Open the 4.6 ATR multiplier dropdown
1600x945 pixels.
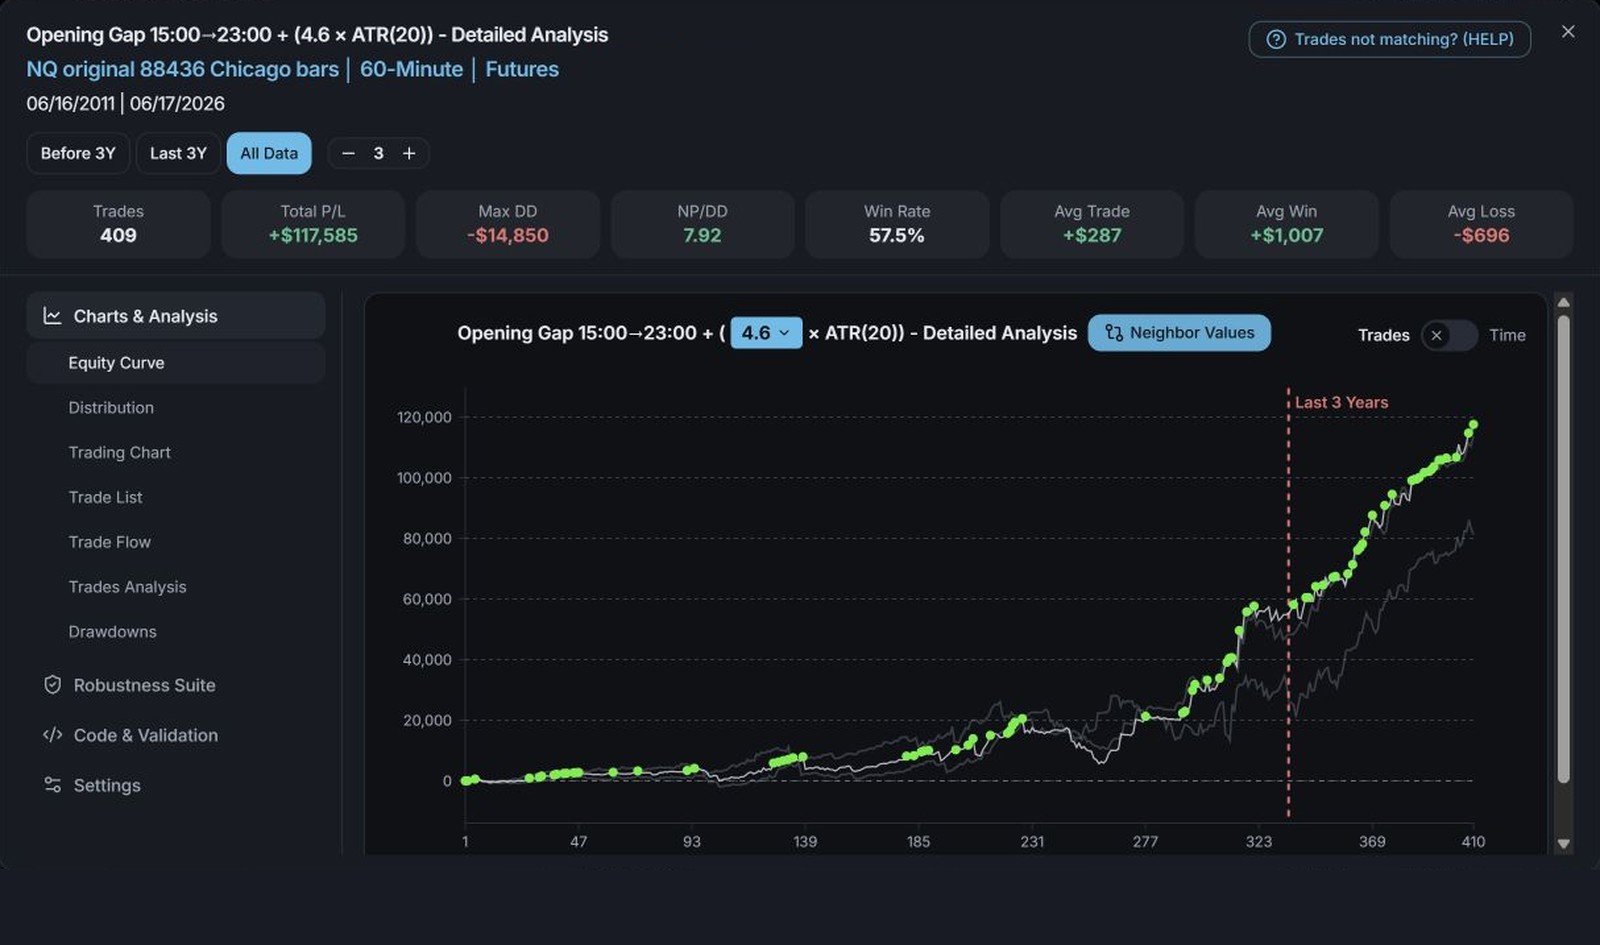point(766,333)
